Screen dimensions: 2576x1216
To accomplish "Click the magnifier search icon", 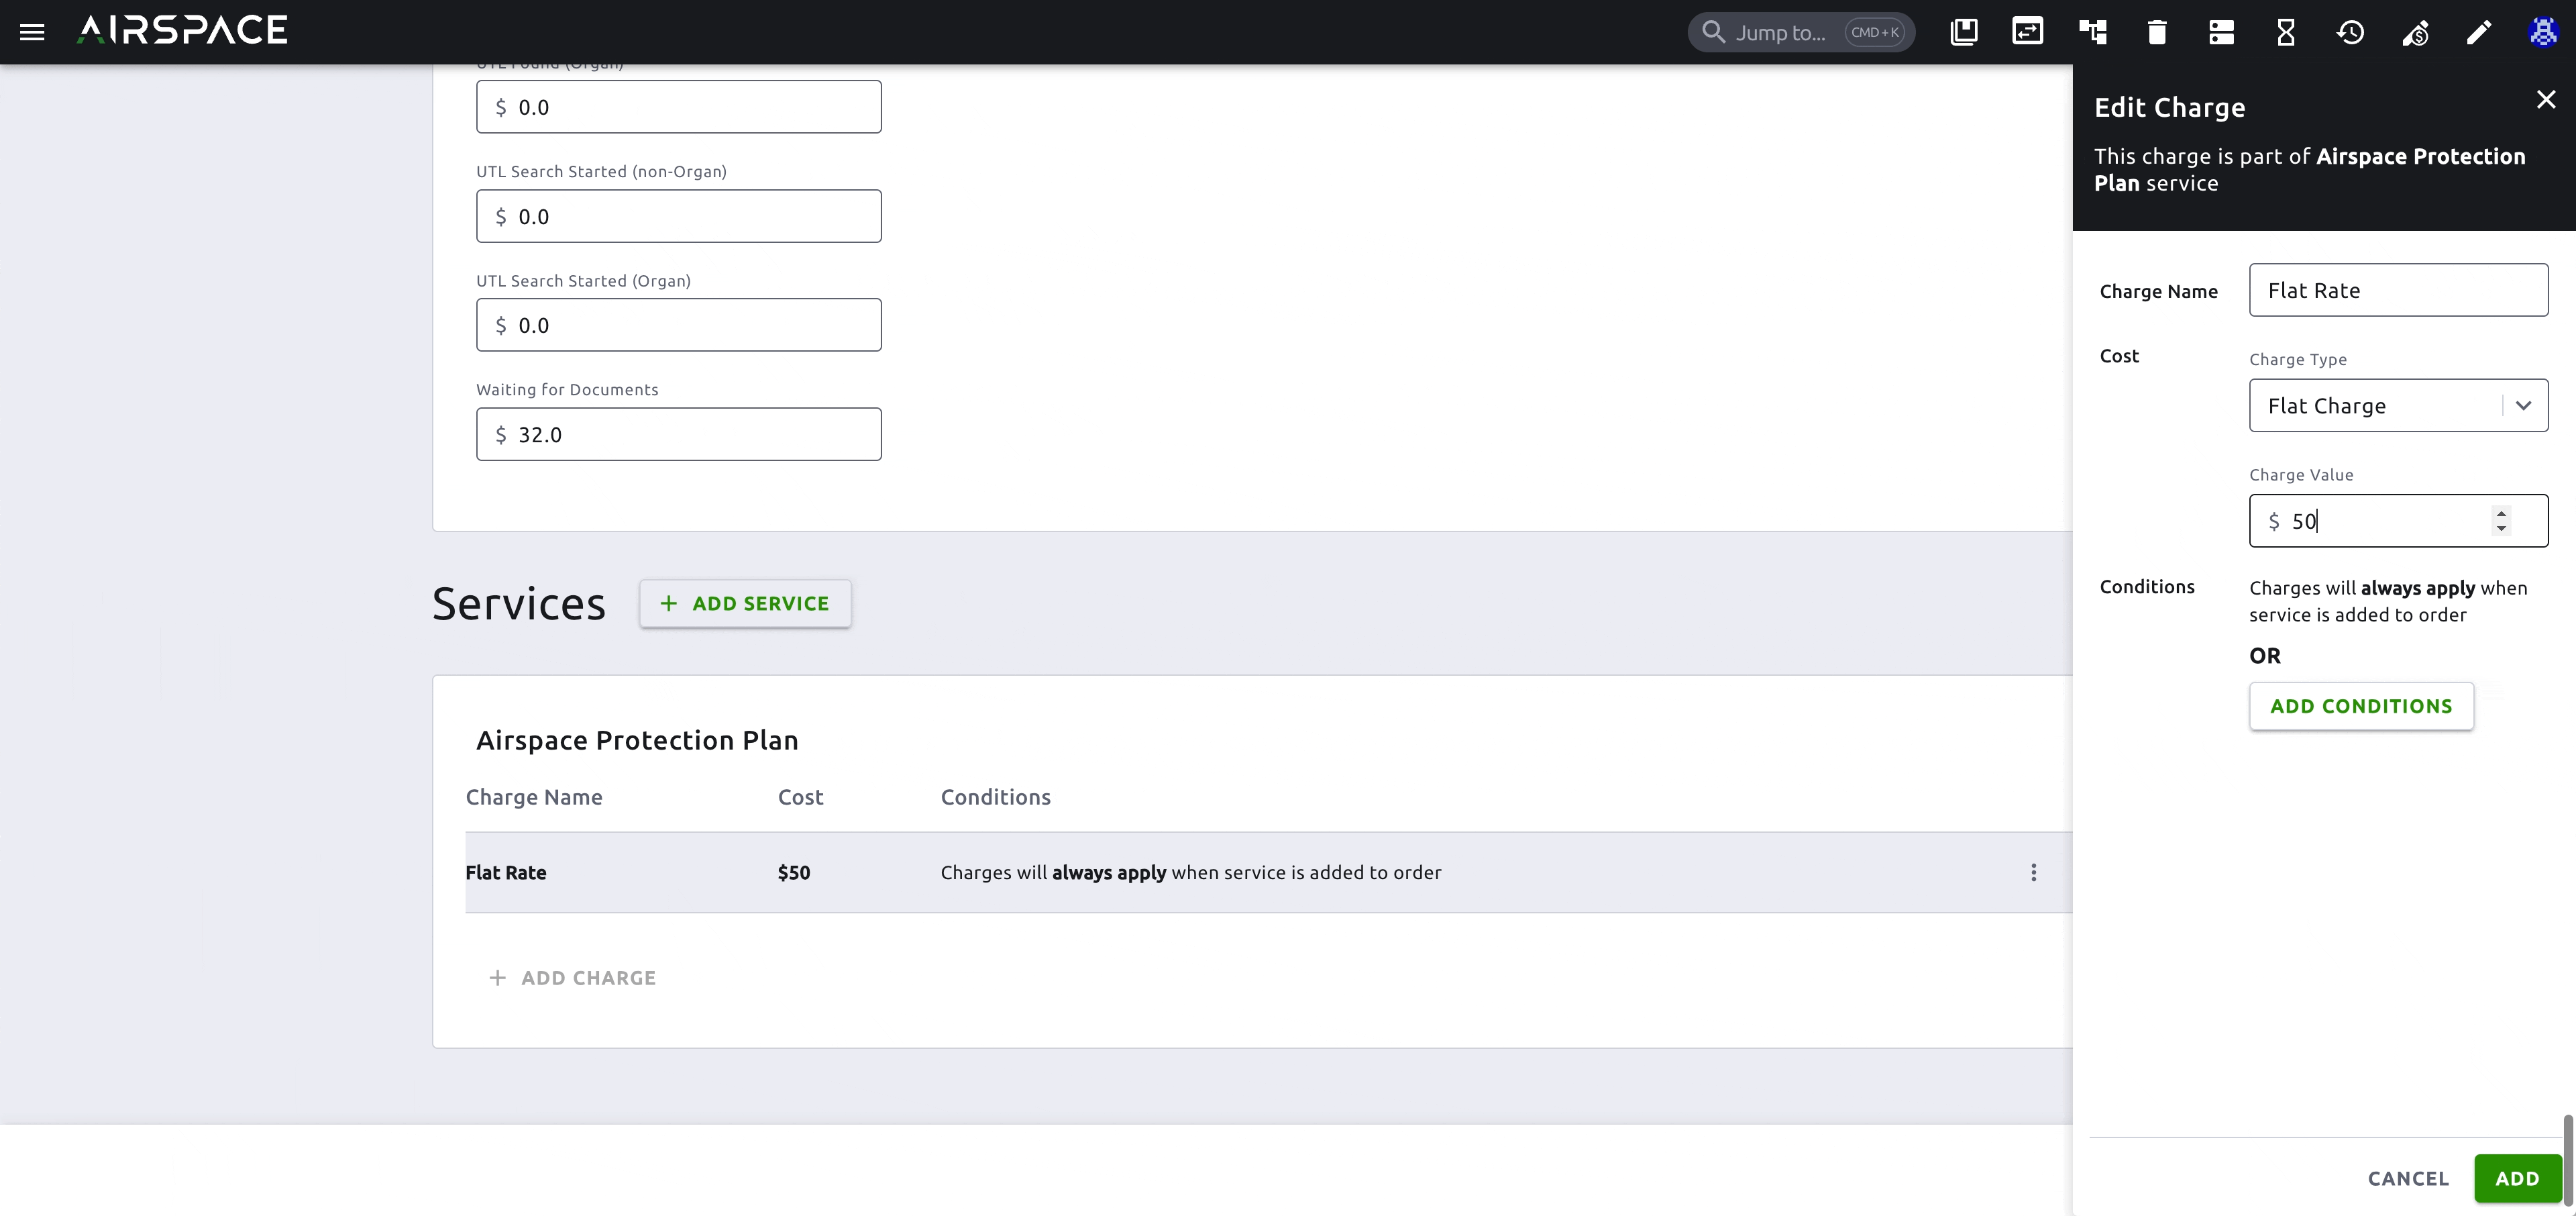I will tap(1713, 32).
